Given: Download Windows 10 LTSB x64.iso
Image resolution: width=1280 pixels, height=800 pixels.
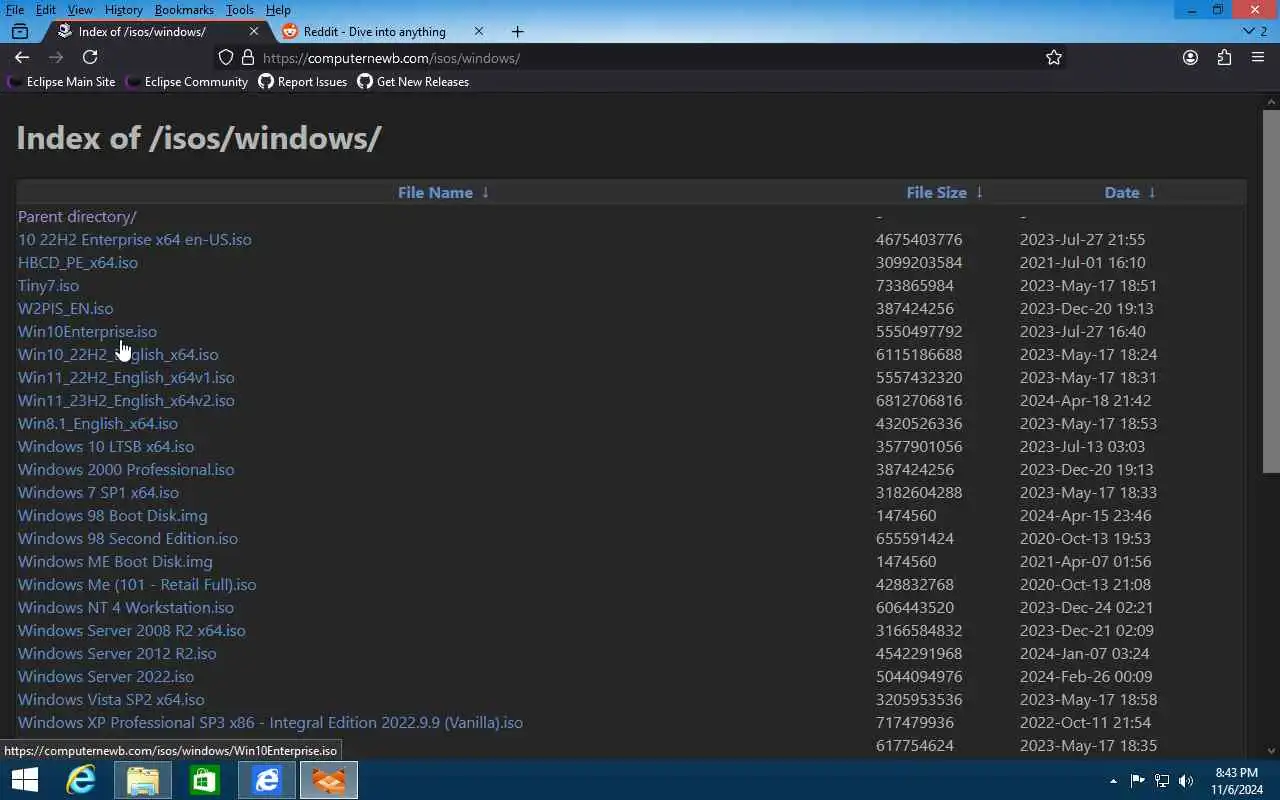Looking at the screenshot, I should point(106,446).
